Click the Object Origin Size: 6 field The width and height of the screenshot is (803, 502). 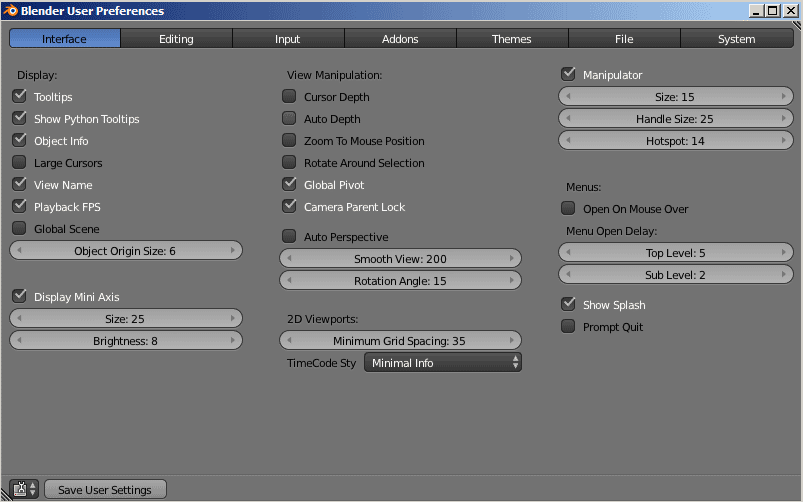[126, 250]
